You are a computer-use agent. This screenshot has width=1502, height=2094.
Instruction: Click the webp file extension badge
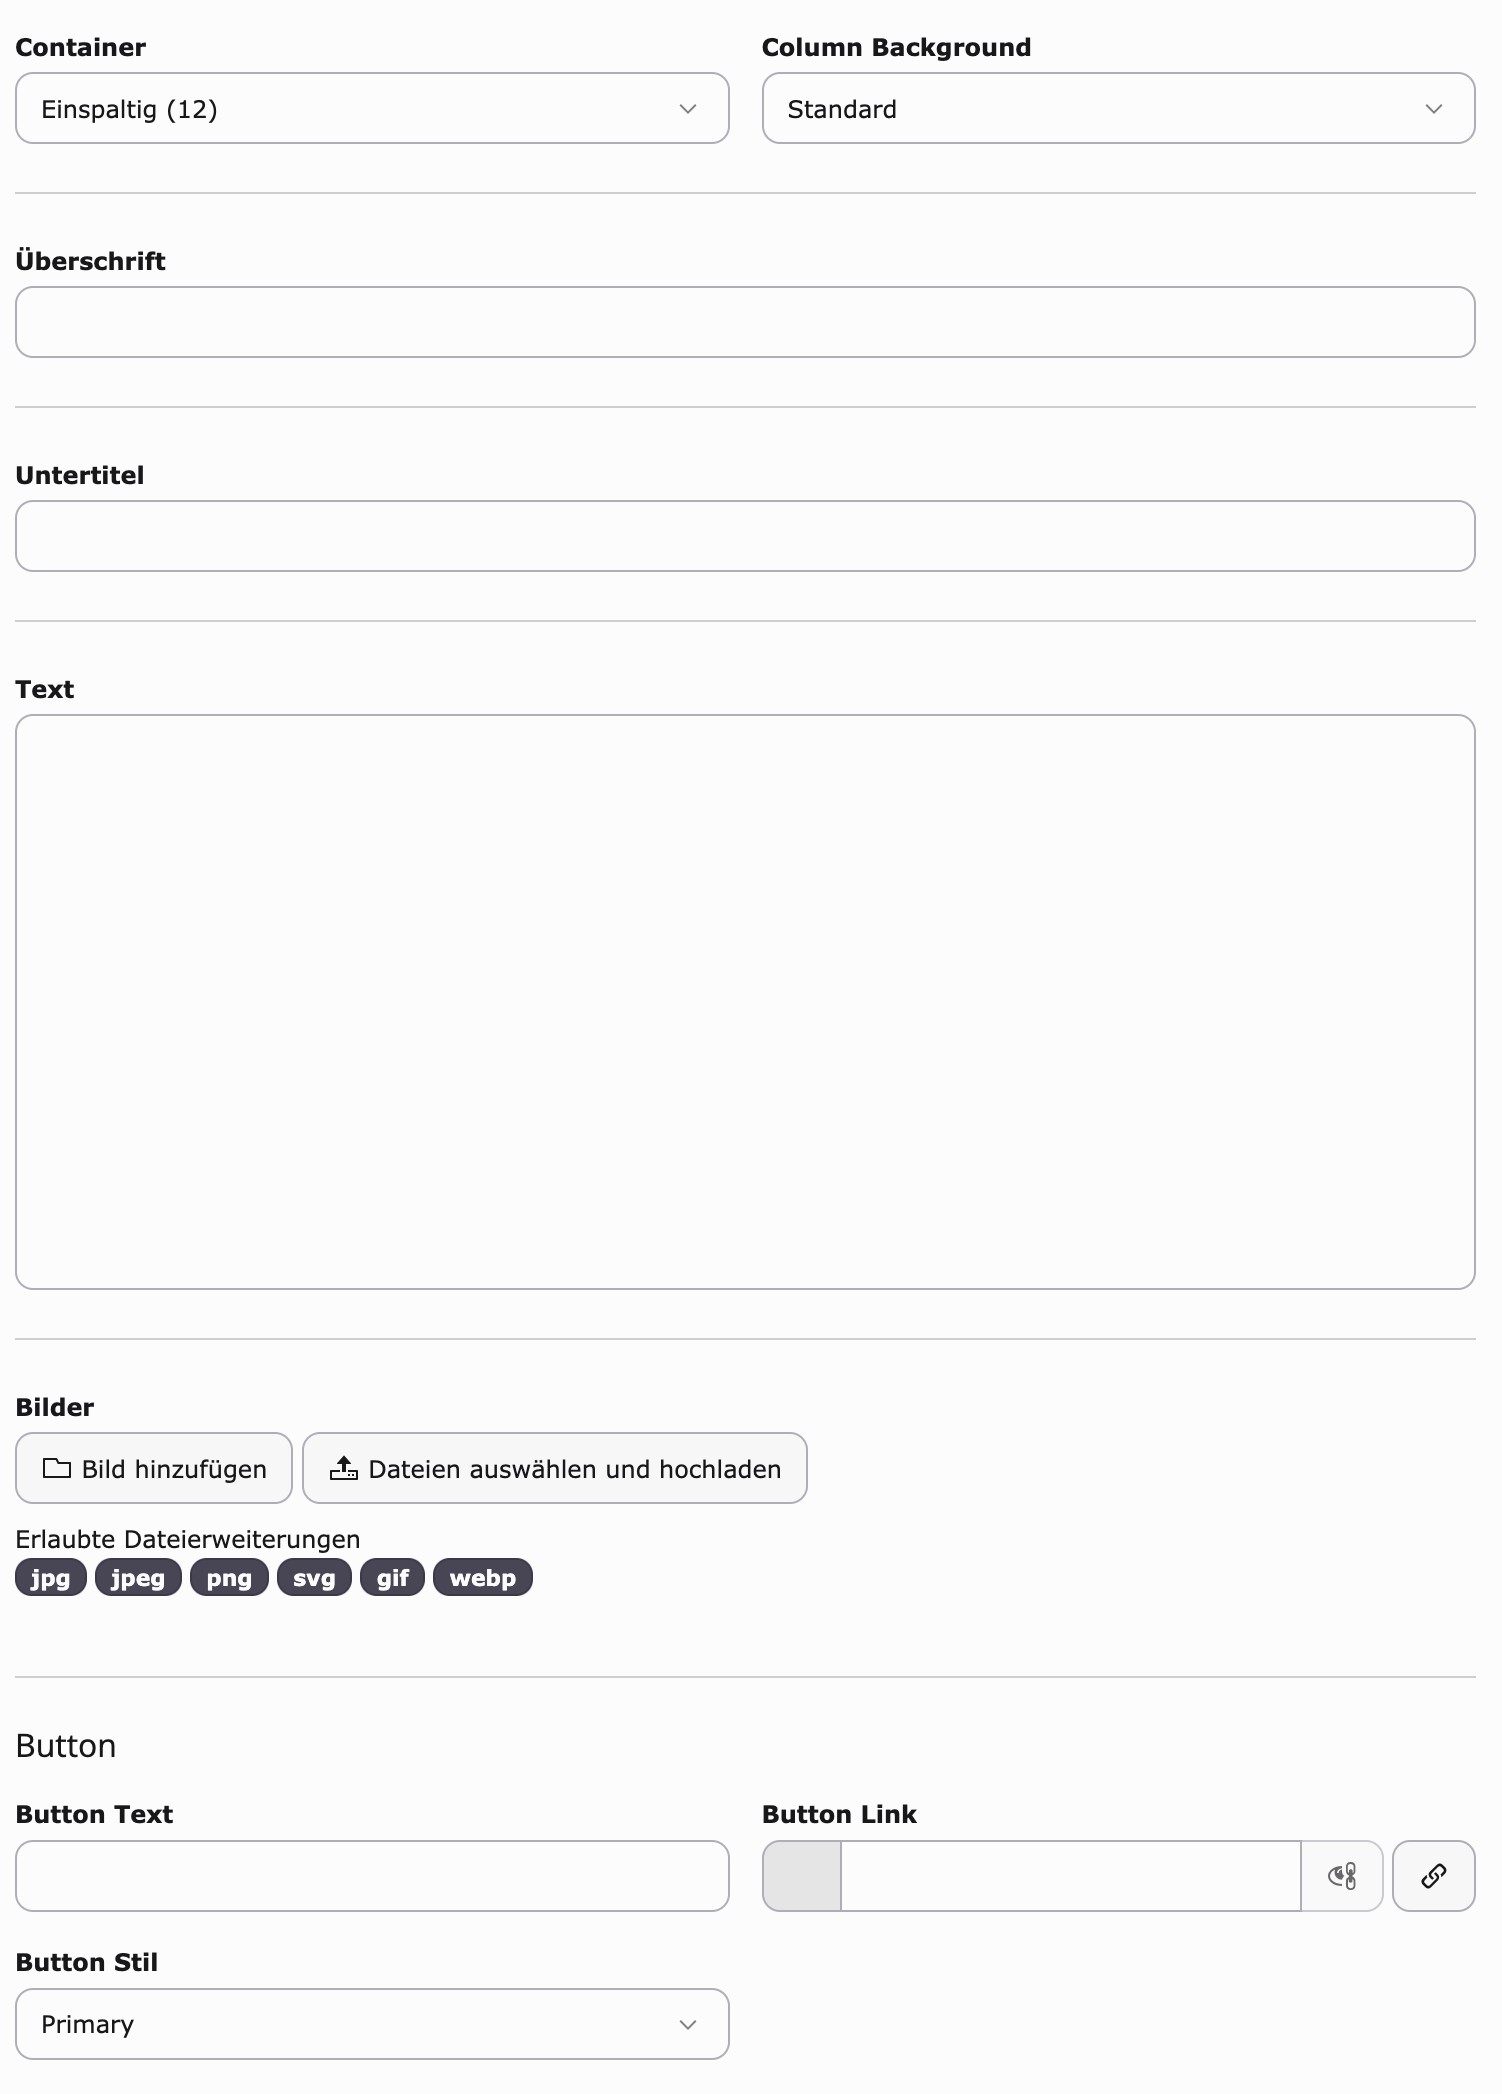pos(483,1578)
